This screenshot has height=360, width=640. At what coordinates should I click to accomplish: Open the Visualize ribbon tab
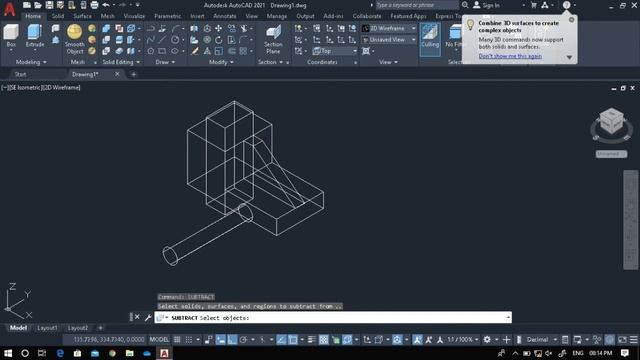(134, 16)
